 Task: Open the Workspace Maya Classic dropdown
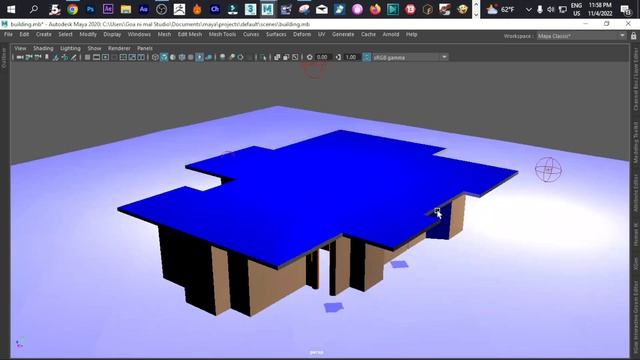tap(581, 36)
